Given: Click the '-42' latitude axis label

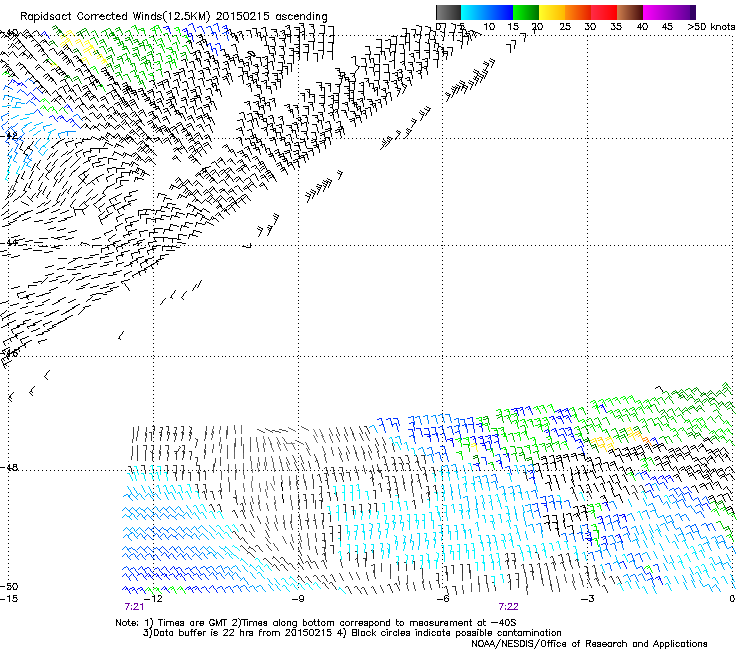Looking at the screenshot, I should (x=9, y=135).
